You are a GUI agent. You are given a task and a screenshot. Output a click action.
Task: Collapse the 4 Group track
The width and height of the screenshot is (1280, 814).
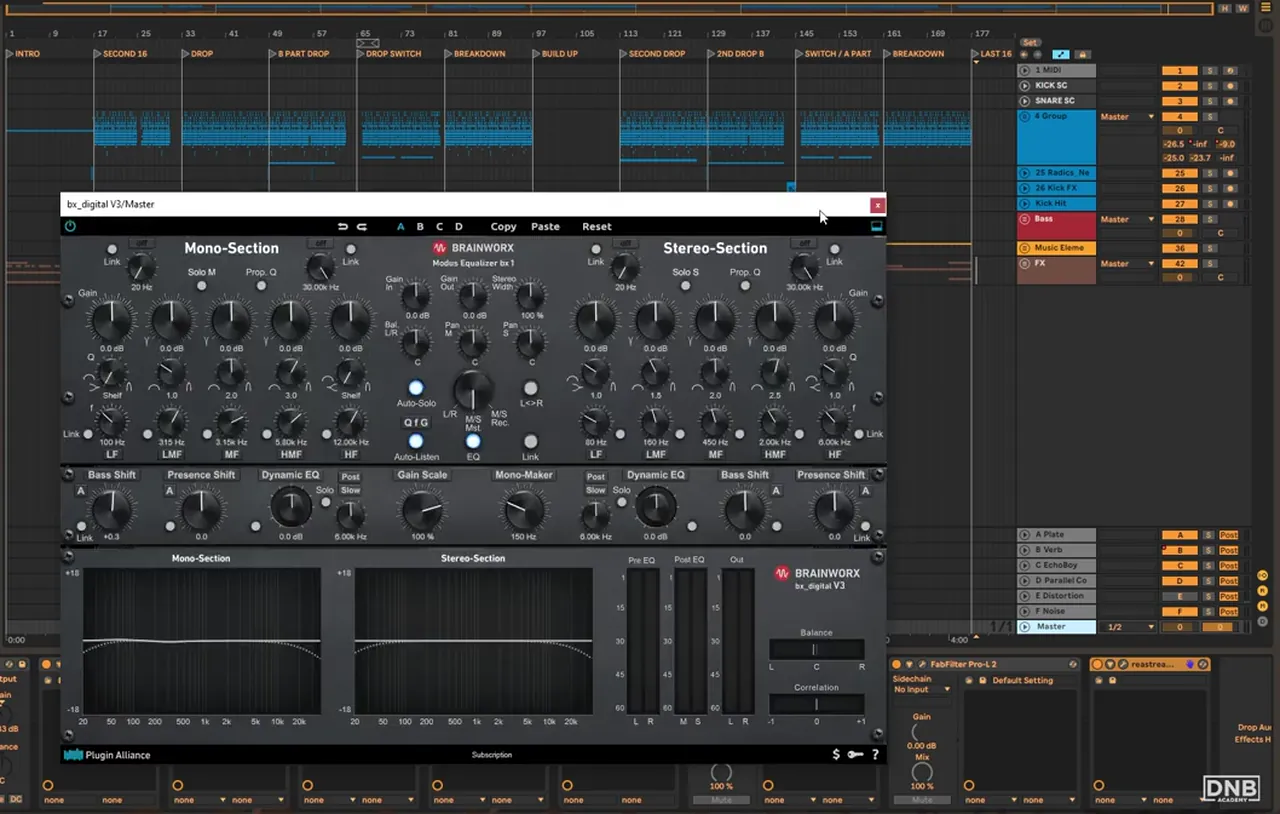[1024, 117]
